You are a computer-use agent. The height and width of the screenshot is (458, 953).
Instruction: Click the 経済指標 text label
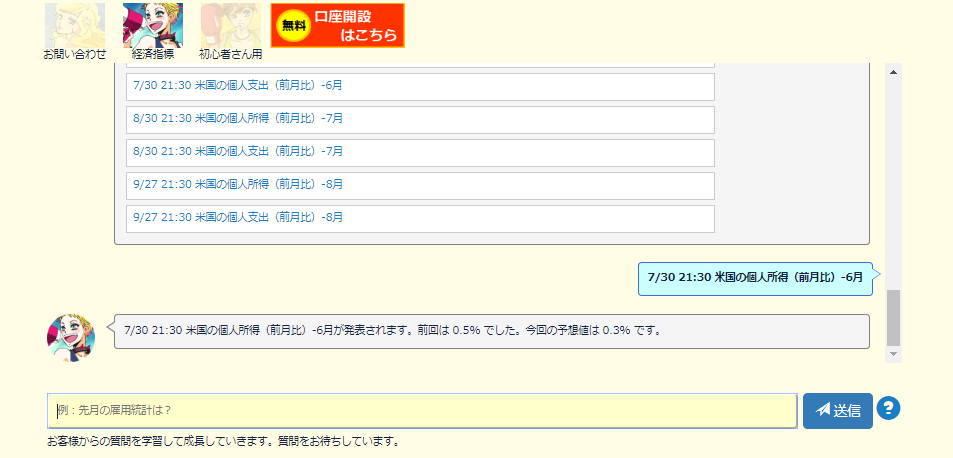[x=152, y=55]
